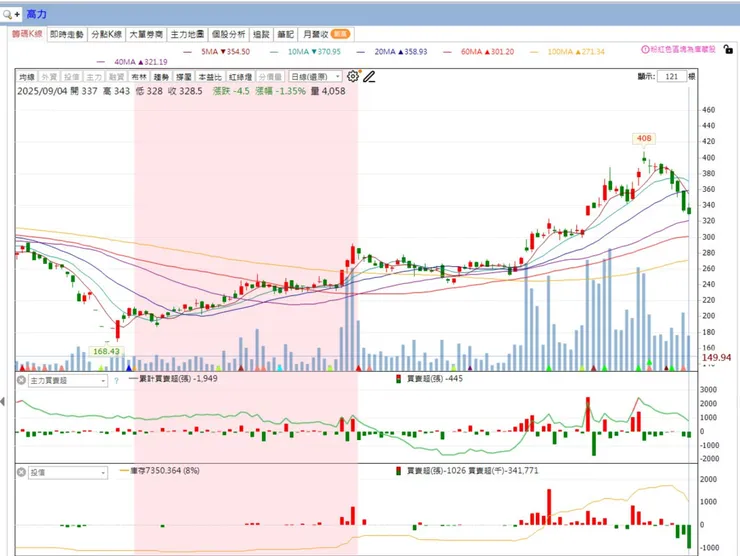This screenshot has height=556, width=740.
Task: Click the 149.94 price label on axis
Action: click(716, 358)
